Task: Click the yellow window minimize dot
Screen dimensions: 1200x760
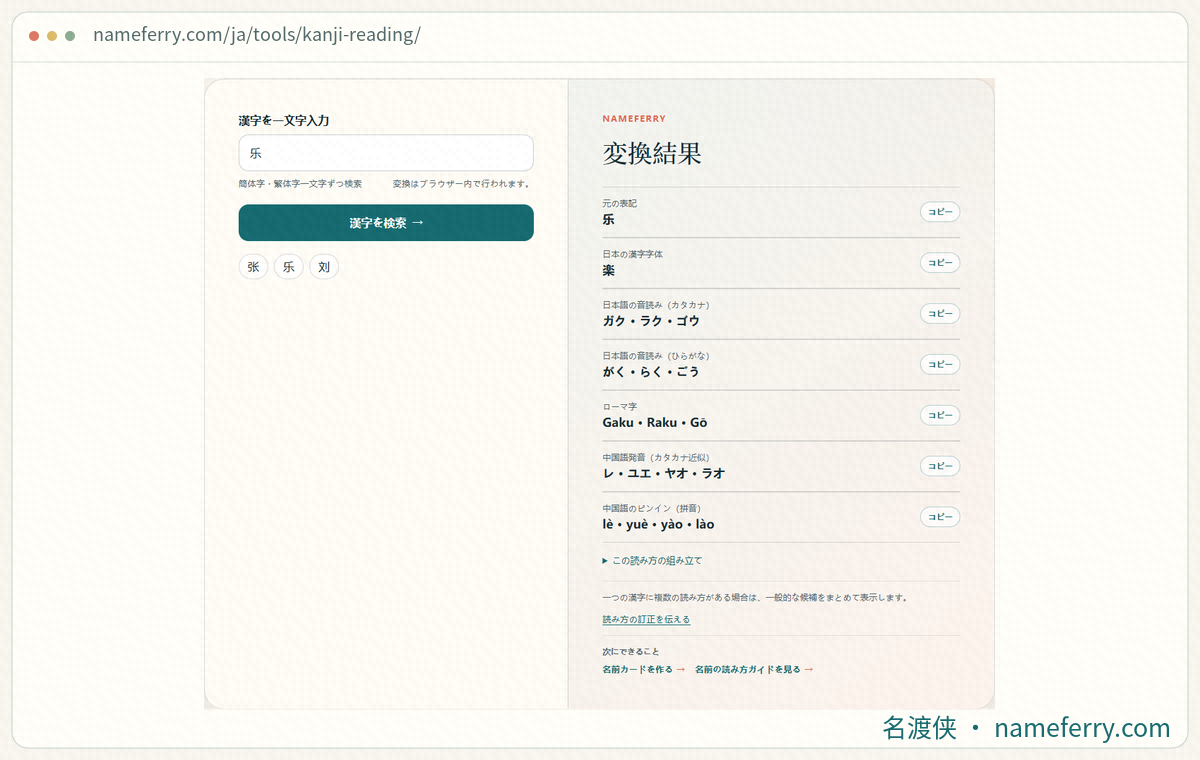Action: click(x=52, y=36)
